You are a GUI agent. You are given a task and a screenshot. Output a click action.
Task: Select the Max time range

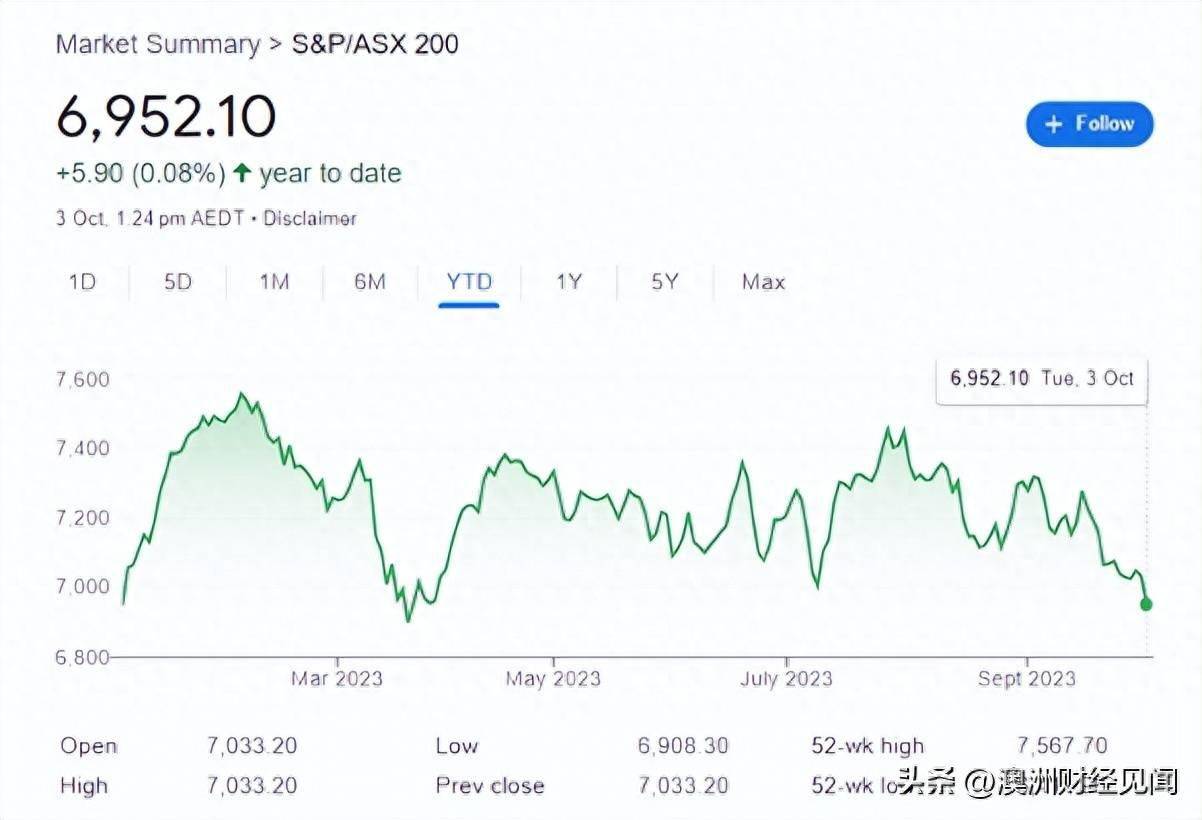point(763,282)
